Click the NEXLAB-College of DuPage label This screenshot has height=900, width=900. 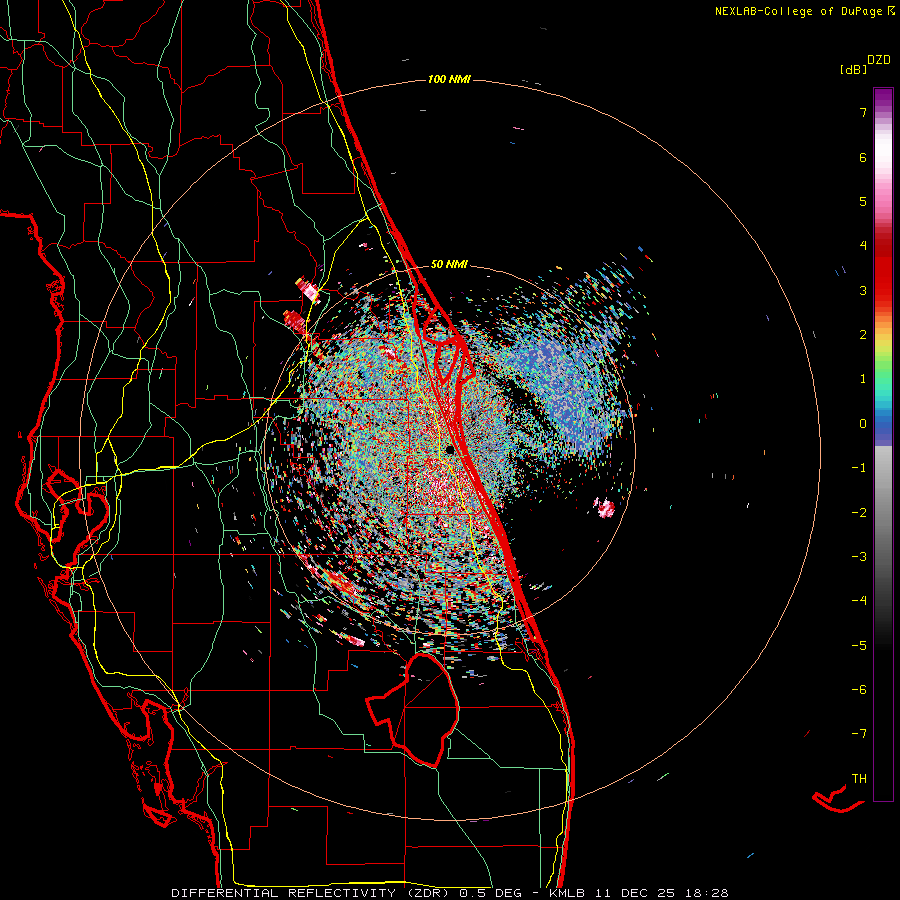[x=798, y=11]
